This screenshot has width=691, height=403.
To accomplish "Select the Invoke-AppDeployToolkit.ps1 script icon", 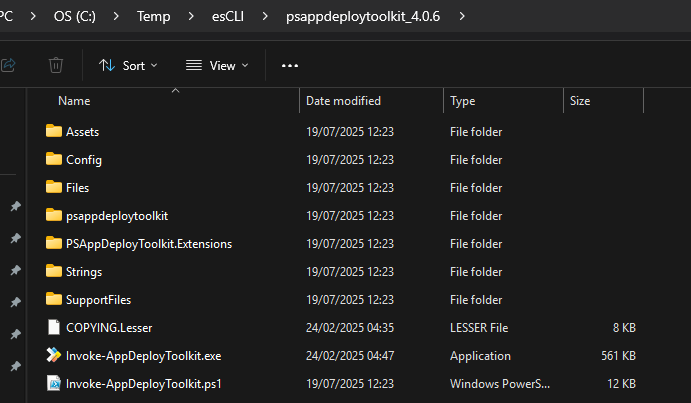I will [54, 383].
